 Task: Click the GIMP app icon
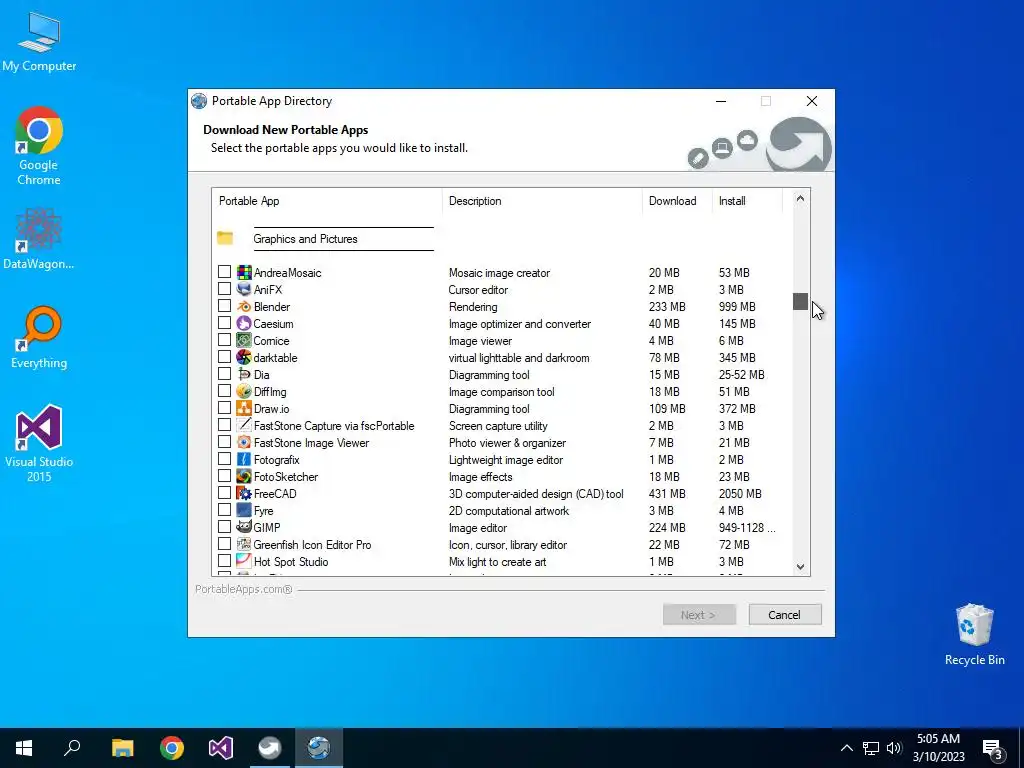[244, 527]
